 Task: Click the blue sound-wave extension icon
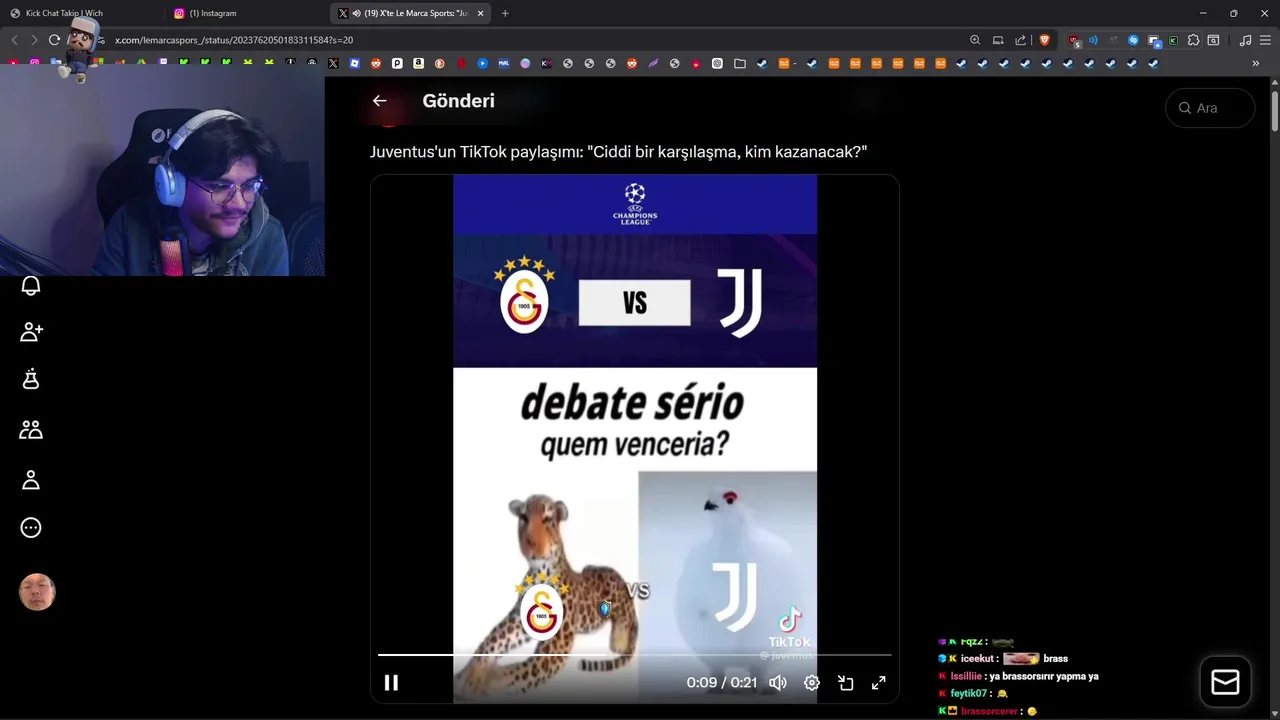point(1093,40)
